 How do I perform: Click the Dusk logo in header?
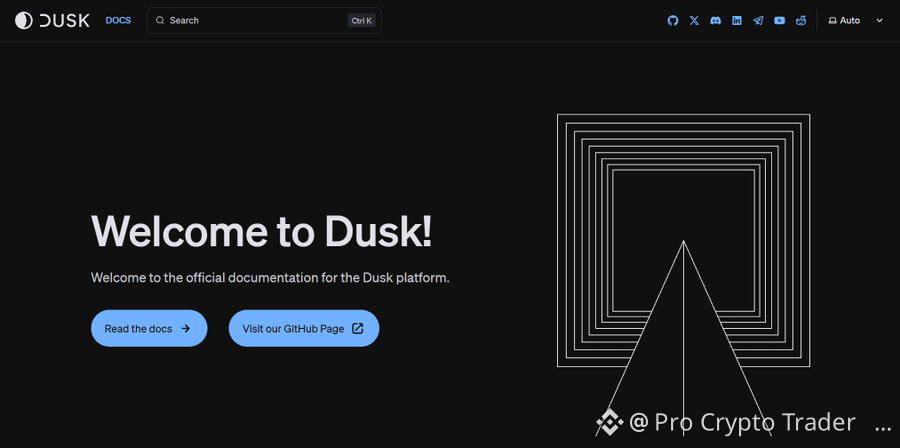pos(52,21)
